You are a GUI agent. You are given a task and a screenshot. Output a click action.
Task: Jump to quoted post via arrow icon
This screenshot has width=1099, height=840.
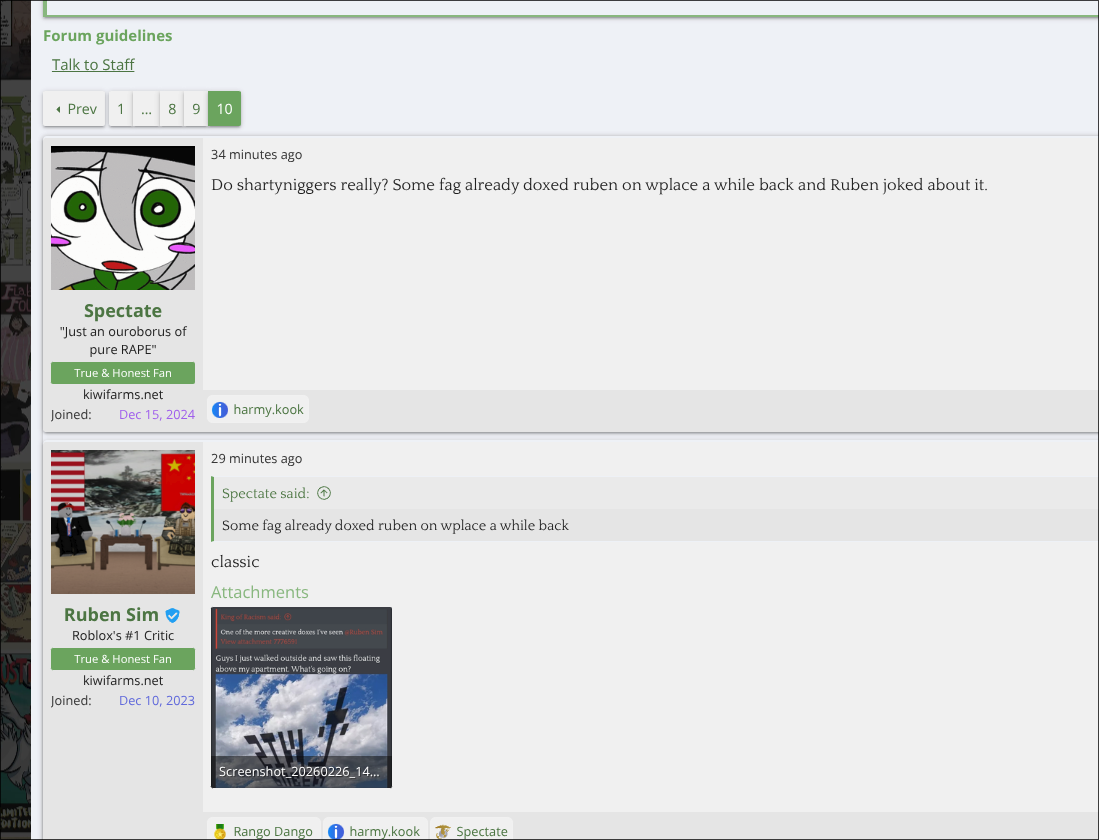[324, 493]
